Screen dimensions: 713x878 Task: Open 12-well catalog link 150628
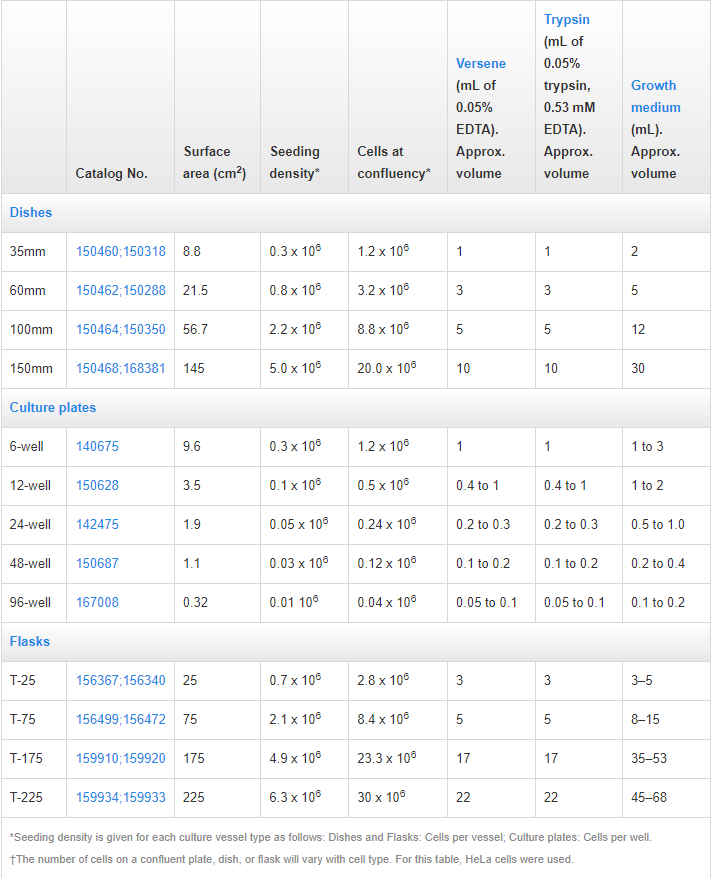coord(97,485)
